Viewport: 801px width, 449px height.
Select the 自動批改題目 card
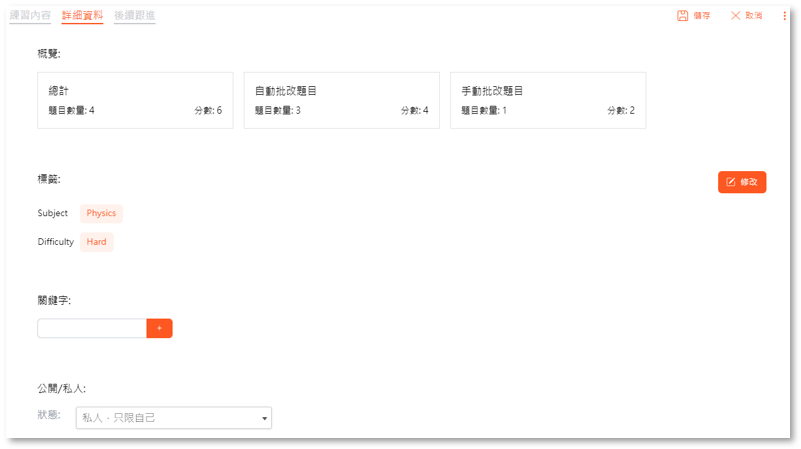(x=341, y=100)
